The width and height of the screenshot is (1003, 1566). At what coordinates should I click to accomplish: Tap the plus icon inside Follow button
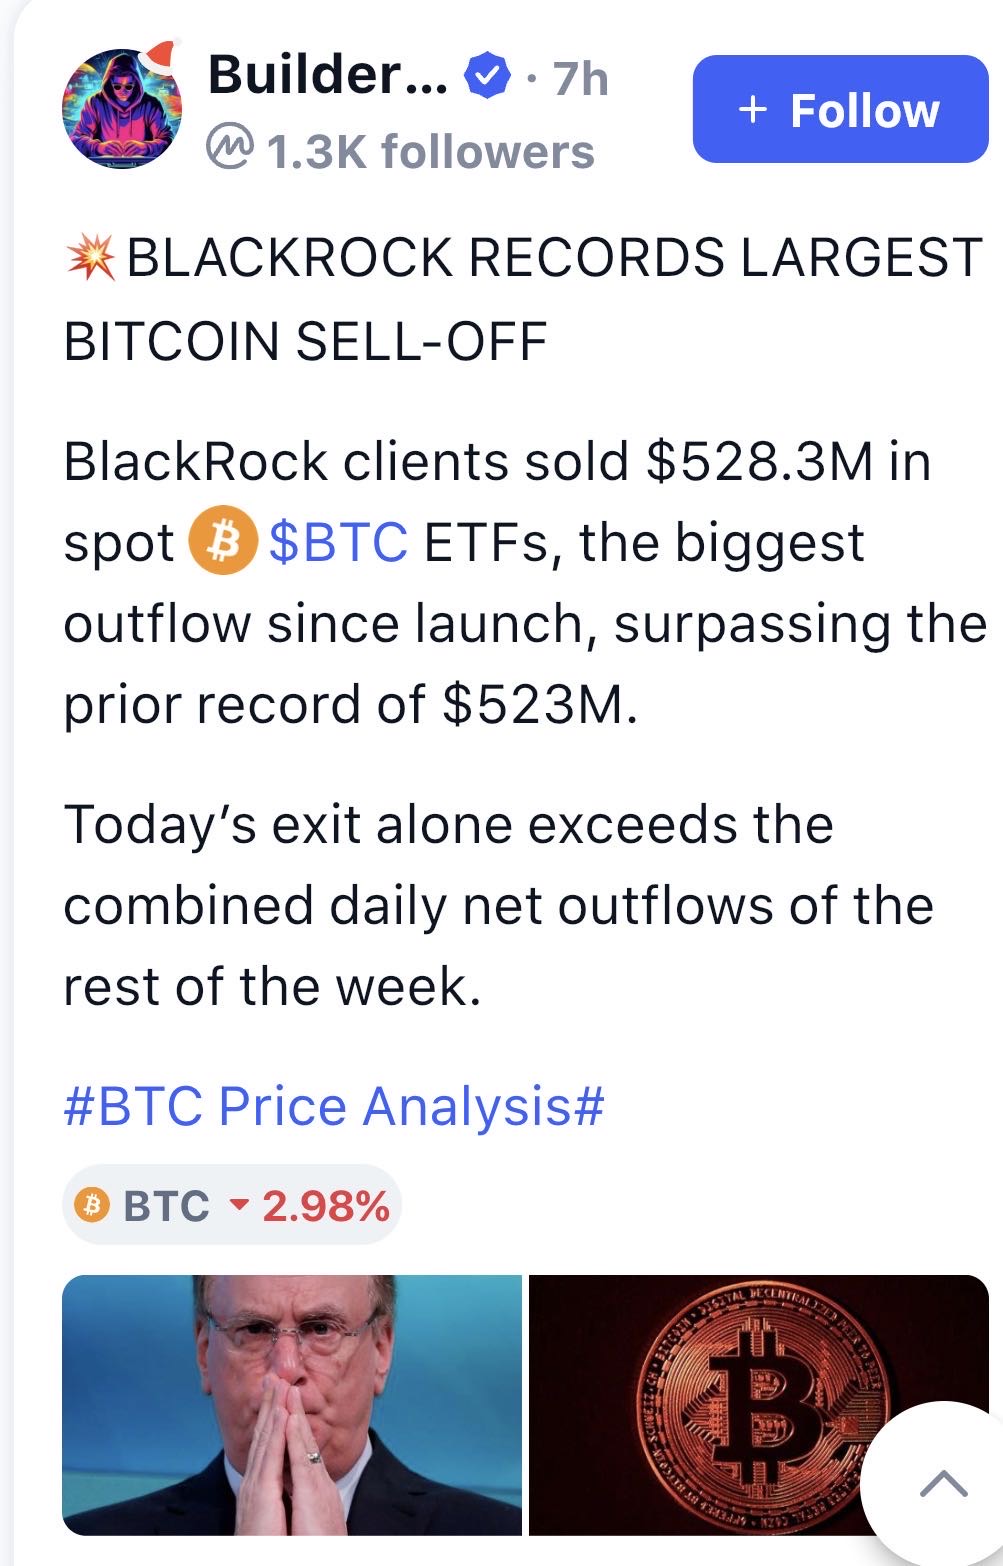coord(753,109)
